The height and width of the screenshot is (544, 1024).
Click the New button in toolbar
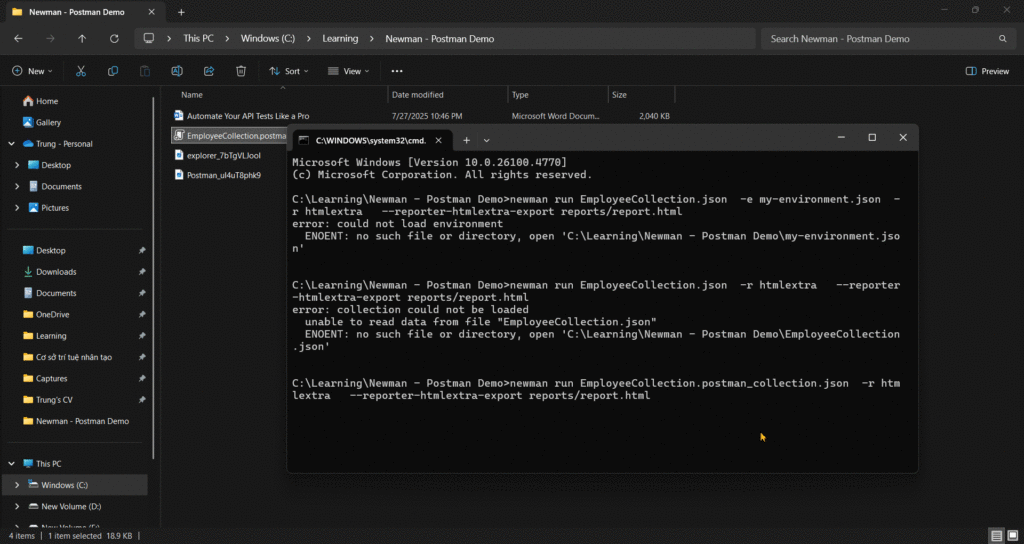click(31, 71)
